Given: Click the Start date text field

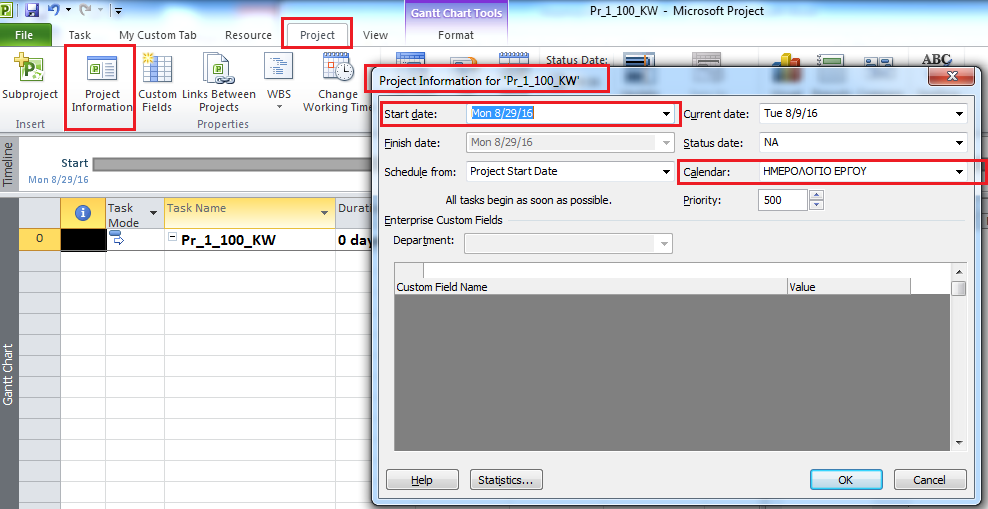Looking at the screenshot, I should point(562,115).
